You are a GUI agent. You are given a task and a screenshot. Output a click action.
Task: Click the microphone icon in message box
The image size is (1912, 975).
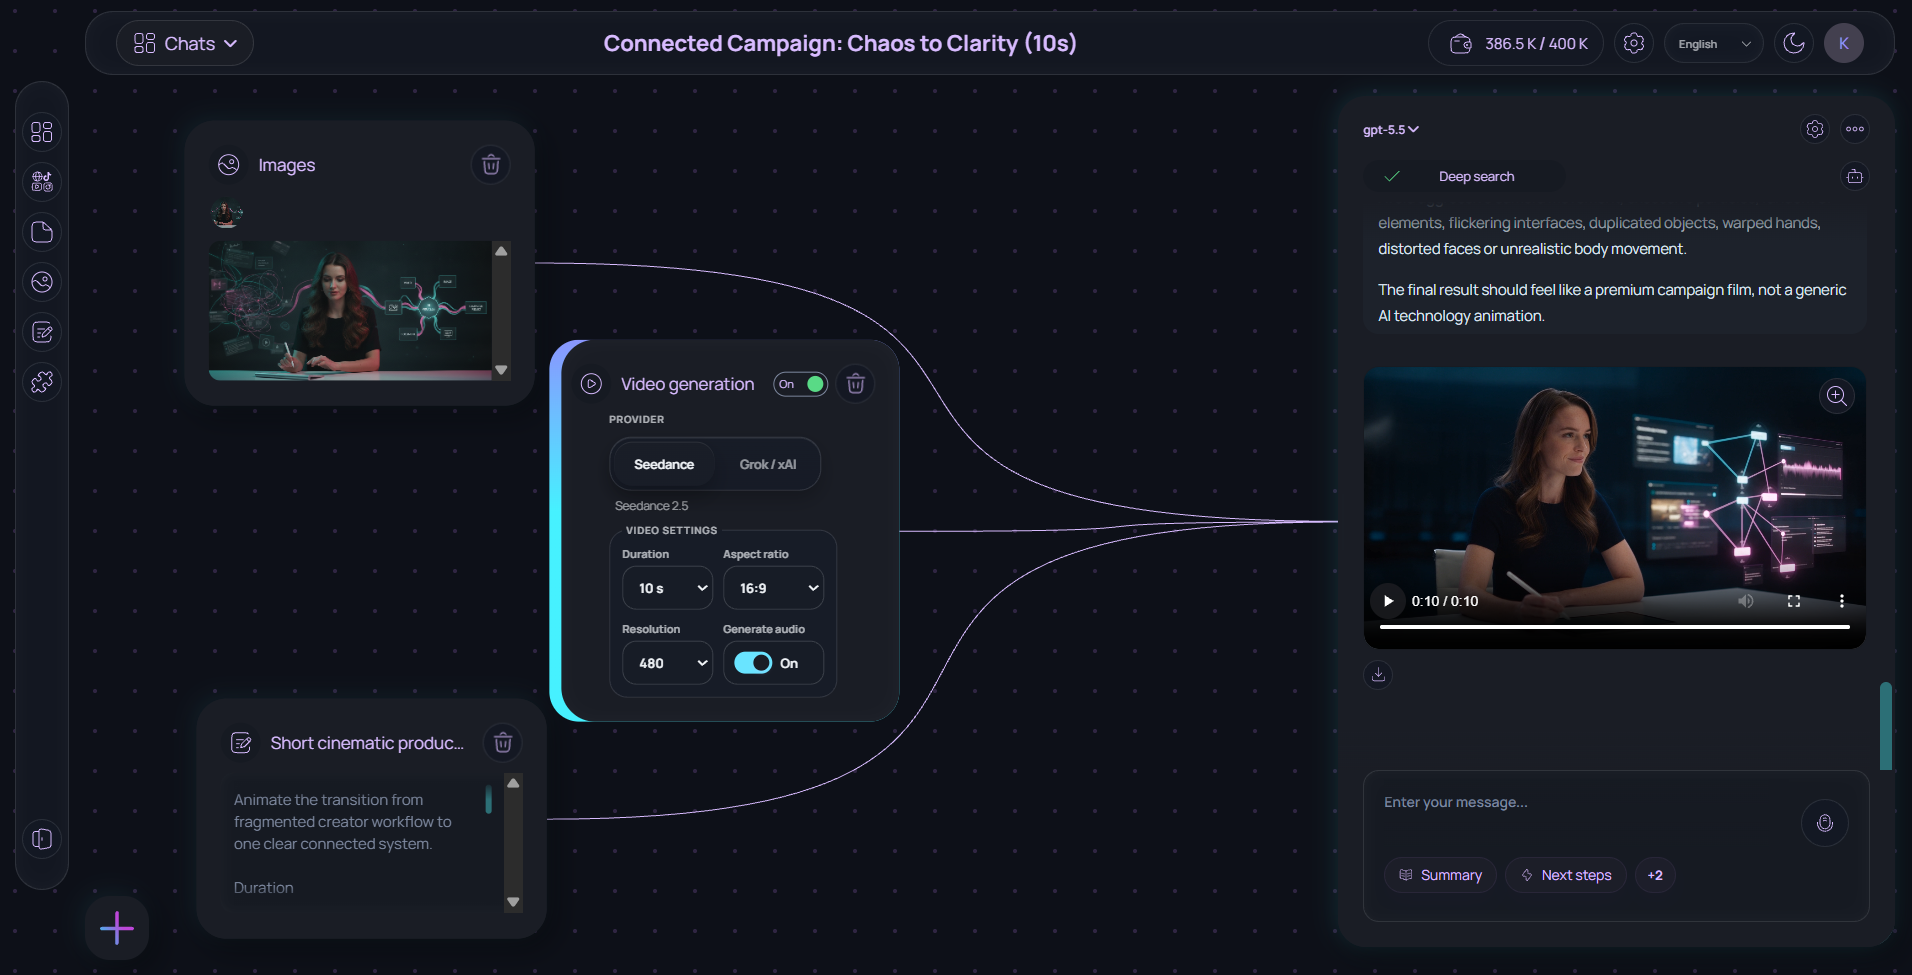coord(1825,823)
